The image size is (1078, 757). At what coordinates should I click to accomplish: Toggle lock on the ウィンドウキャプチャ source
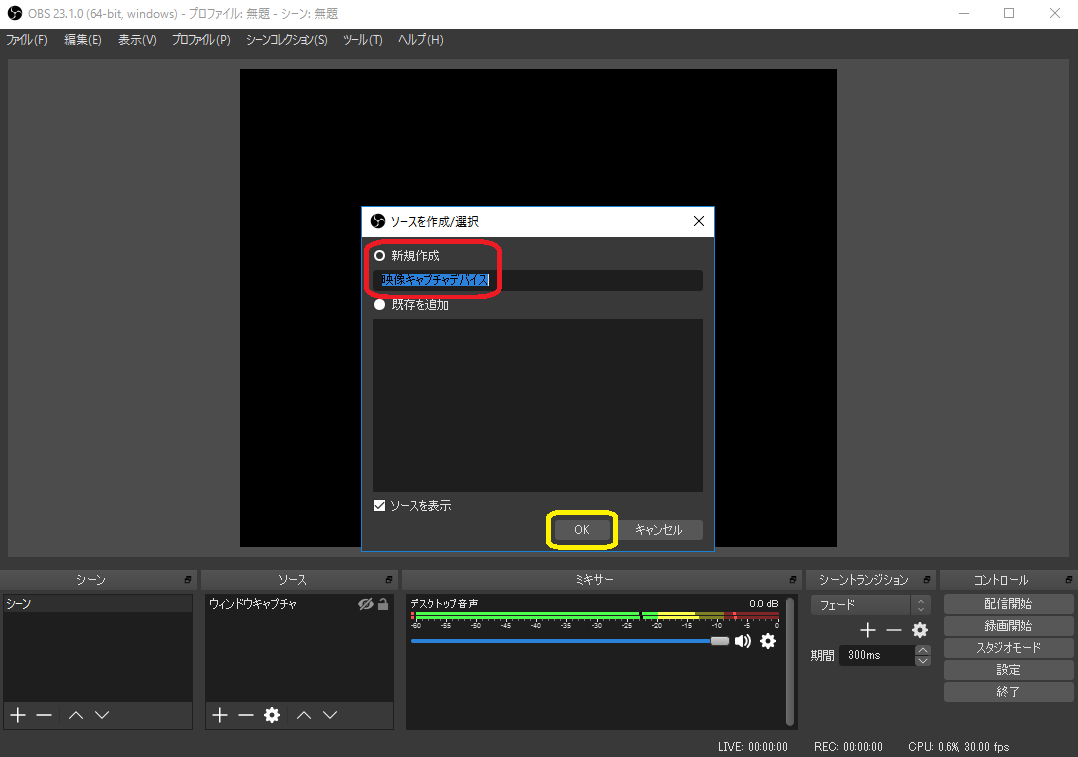coord(383,605)
